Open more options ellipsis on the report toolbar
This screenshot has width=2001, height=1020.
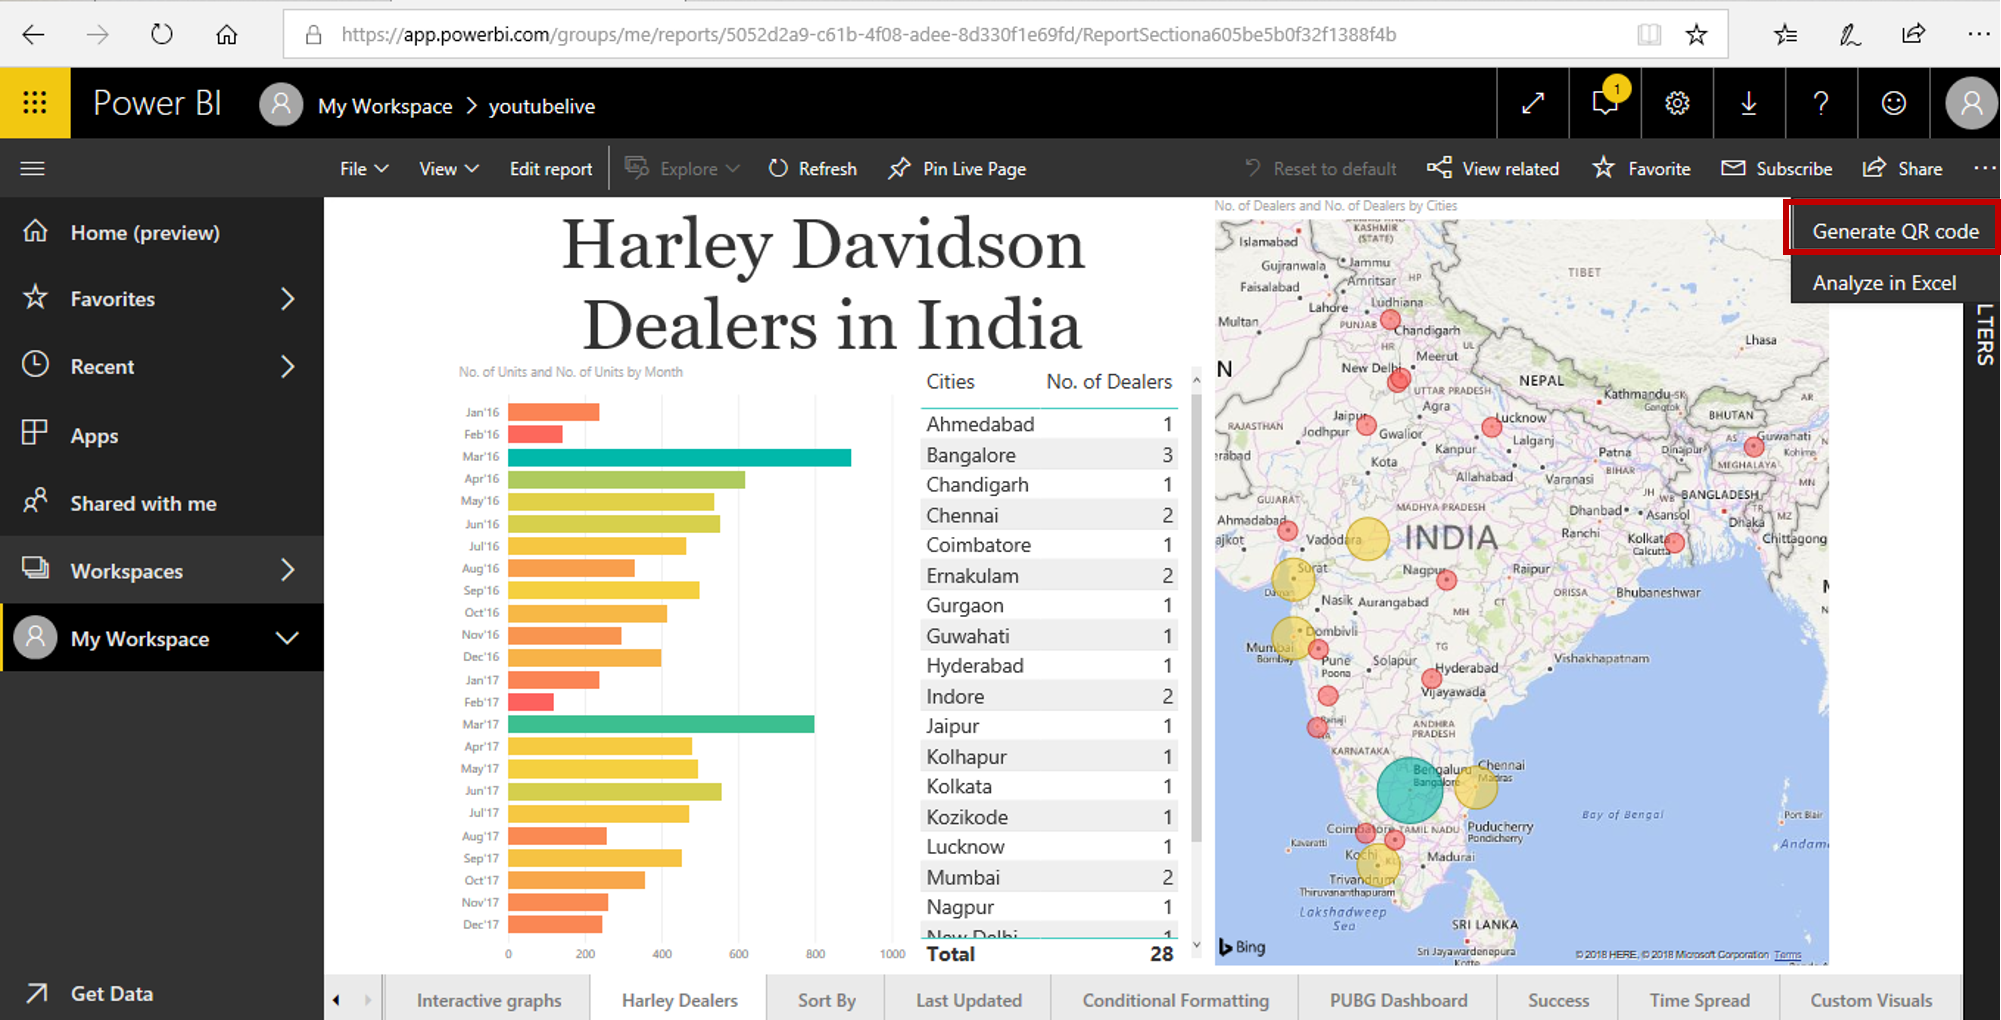[1984, 168]
